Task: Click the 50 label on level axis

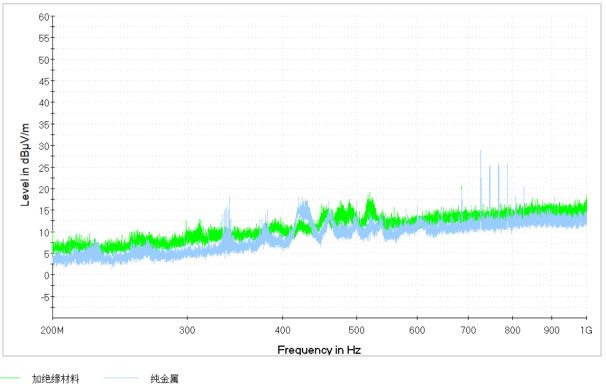Action: pyautogui.click(x=44, y=60)
